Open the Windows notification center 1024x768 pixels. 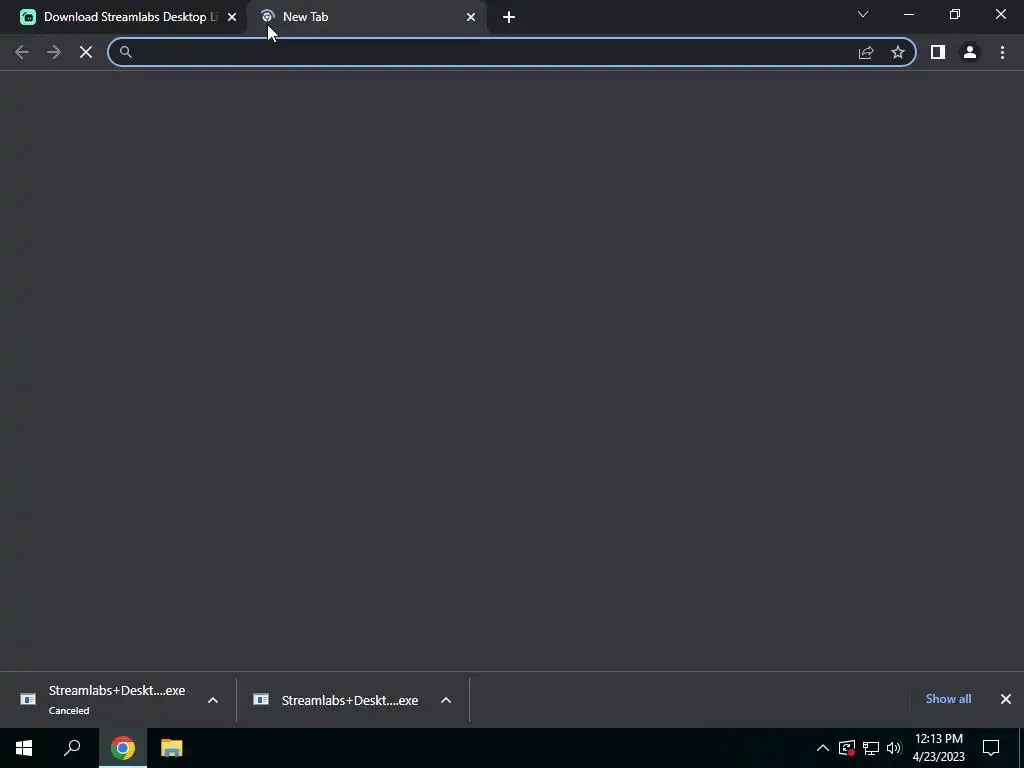[991, 748]
